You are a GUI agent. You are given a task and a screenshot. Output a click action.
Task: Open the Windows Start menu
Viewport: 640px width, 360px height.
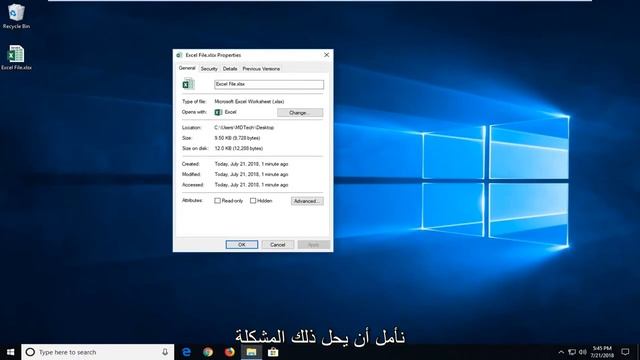click(x=11, y=352)
